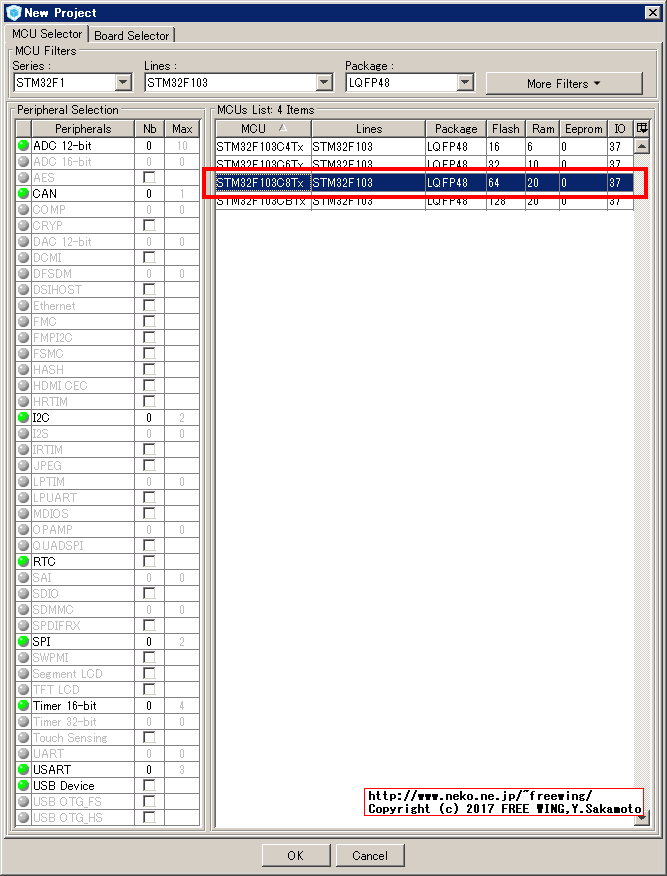
Task: Click the MCU list scroll-down arrow
Action: (x=642, y=818)
